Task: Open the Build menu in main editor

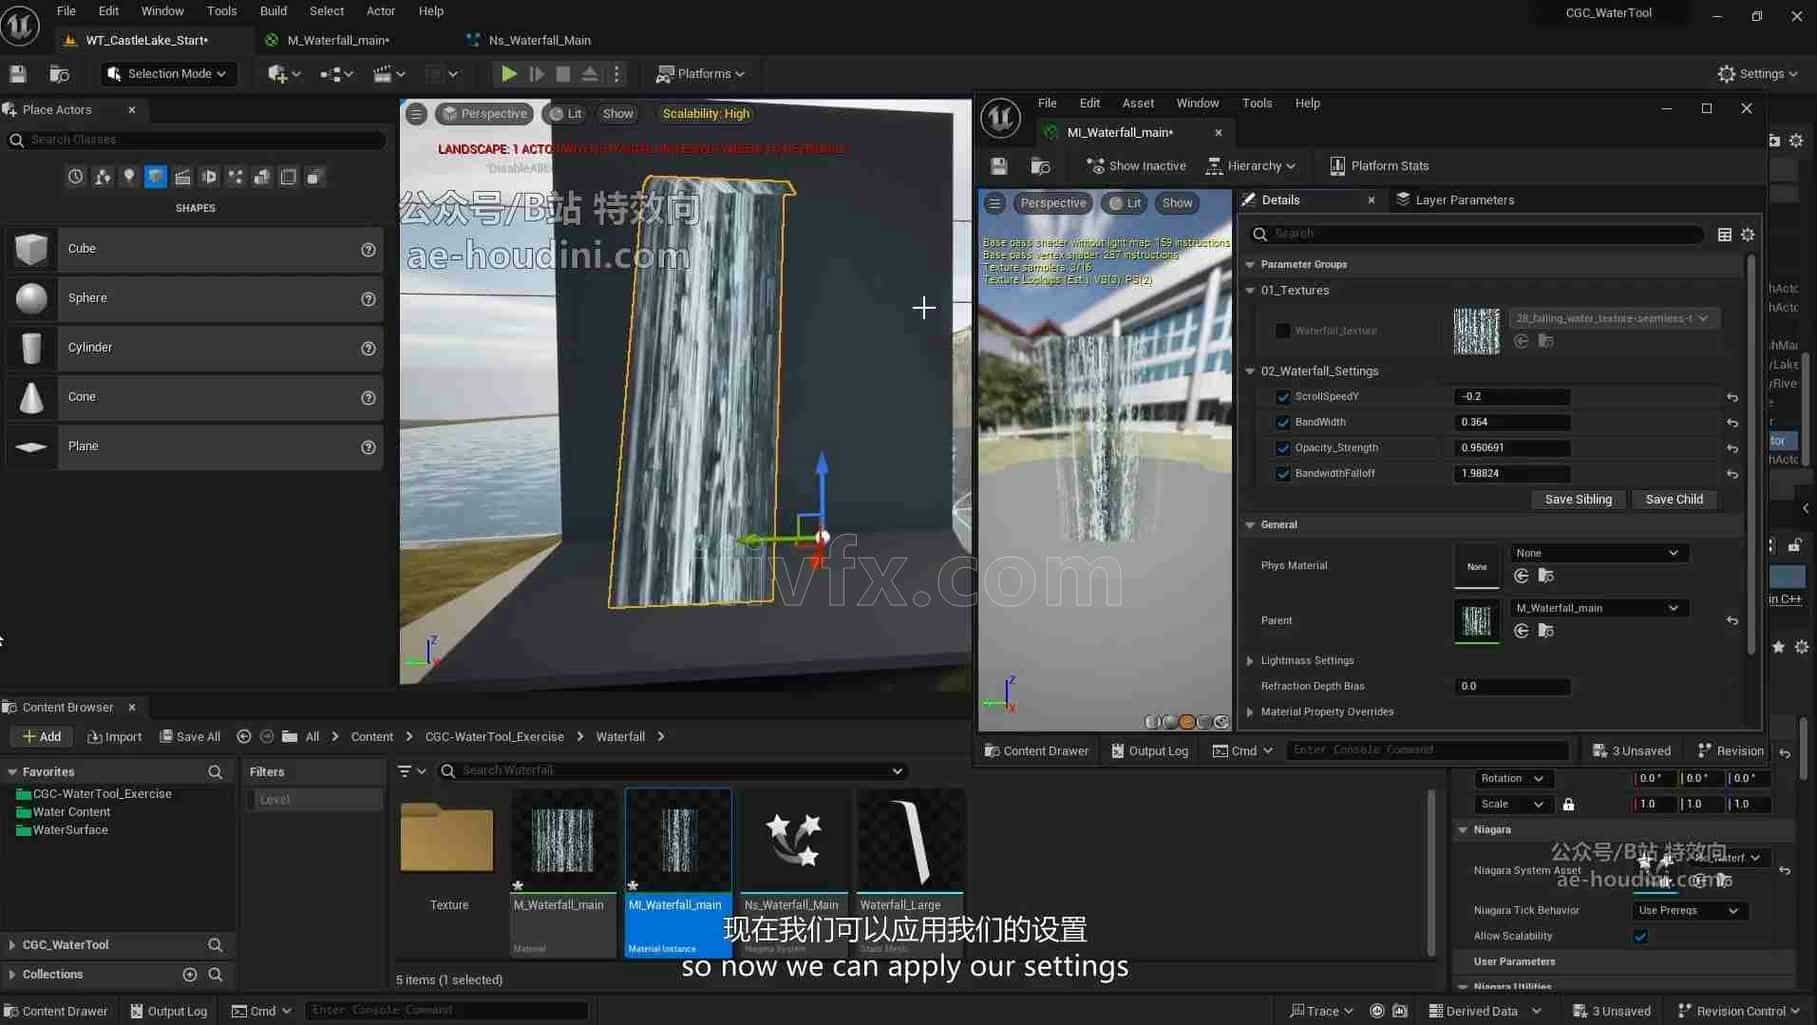Action: click(273, 11)
